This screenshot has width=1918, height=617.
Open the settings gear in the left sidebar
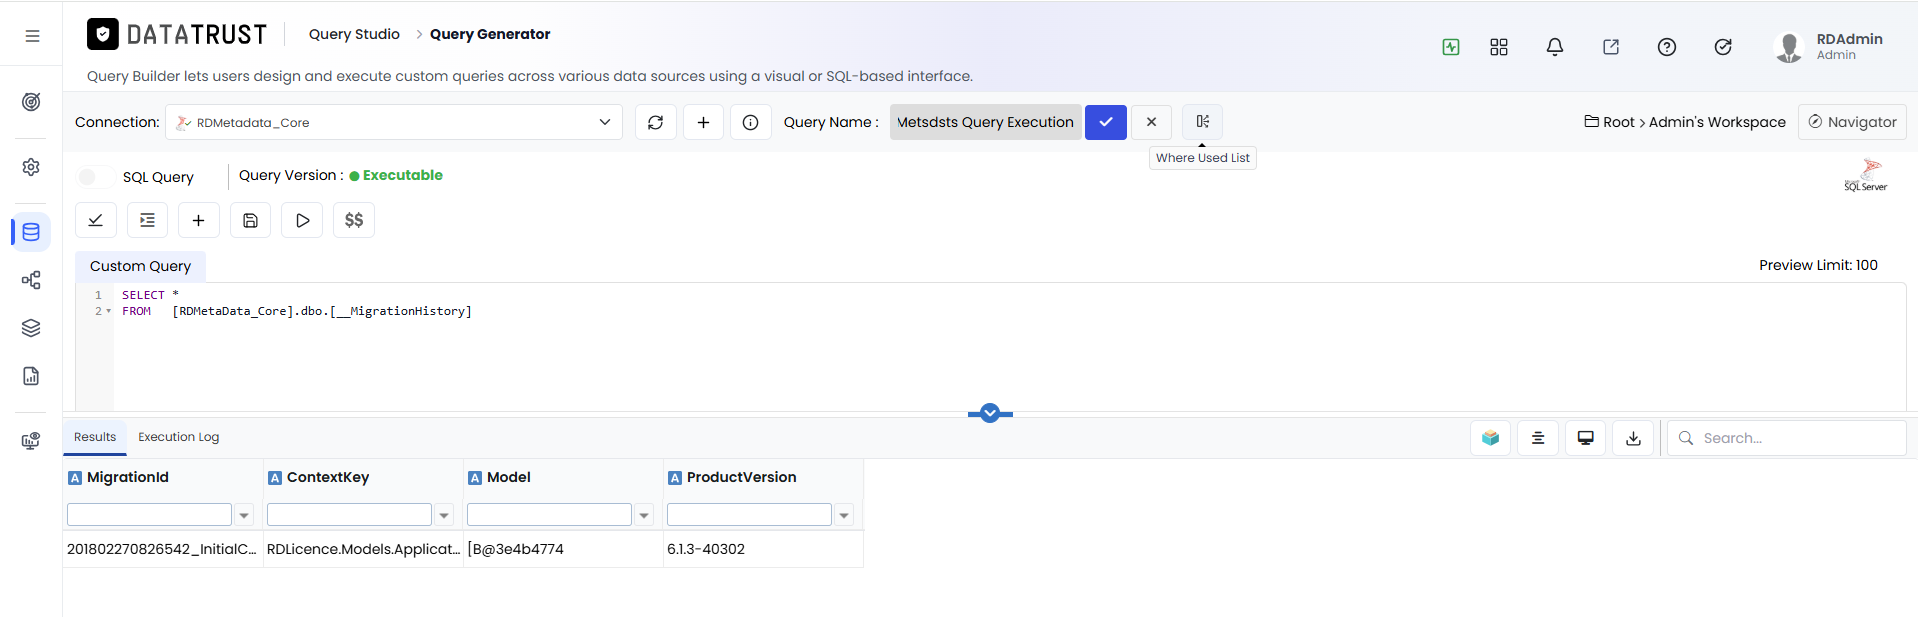tap(31, 167)
